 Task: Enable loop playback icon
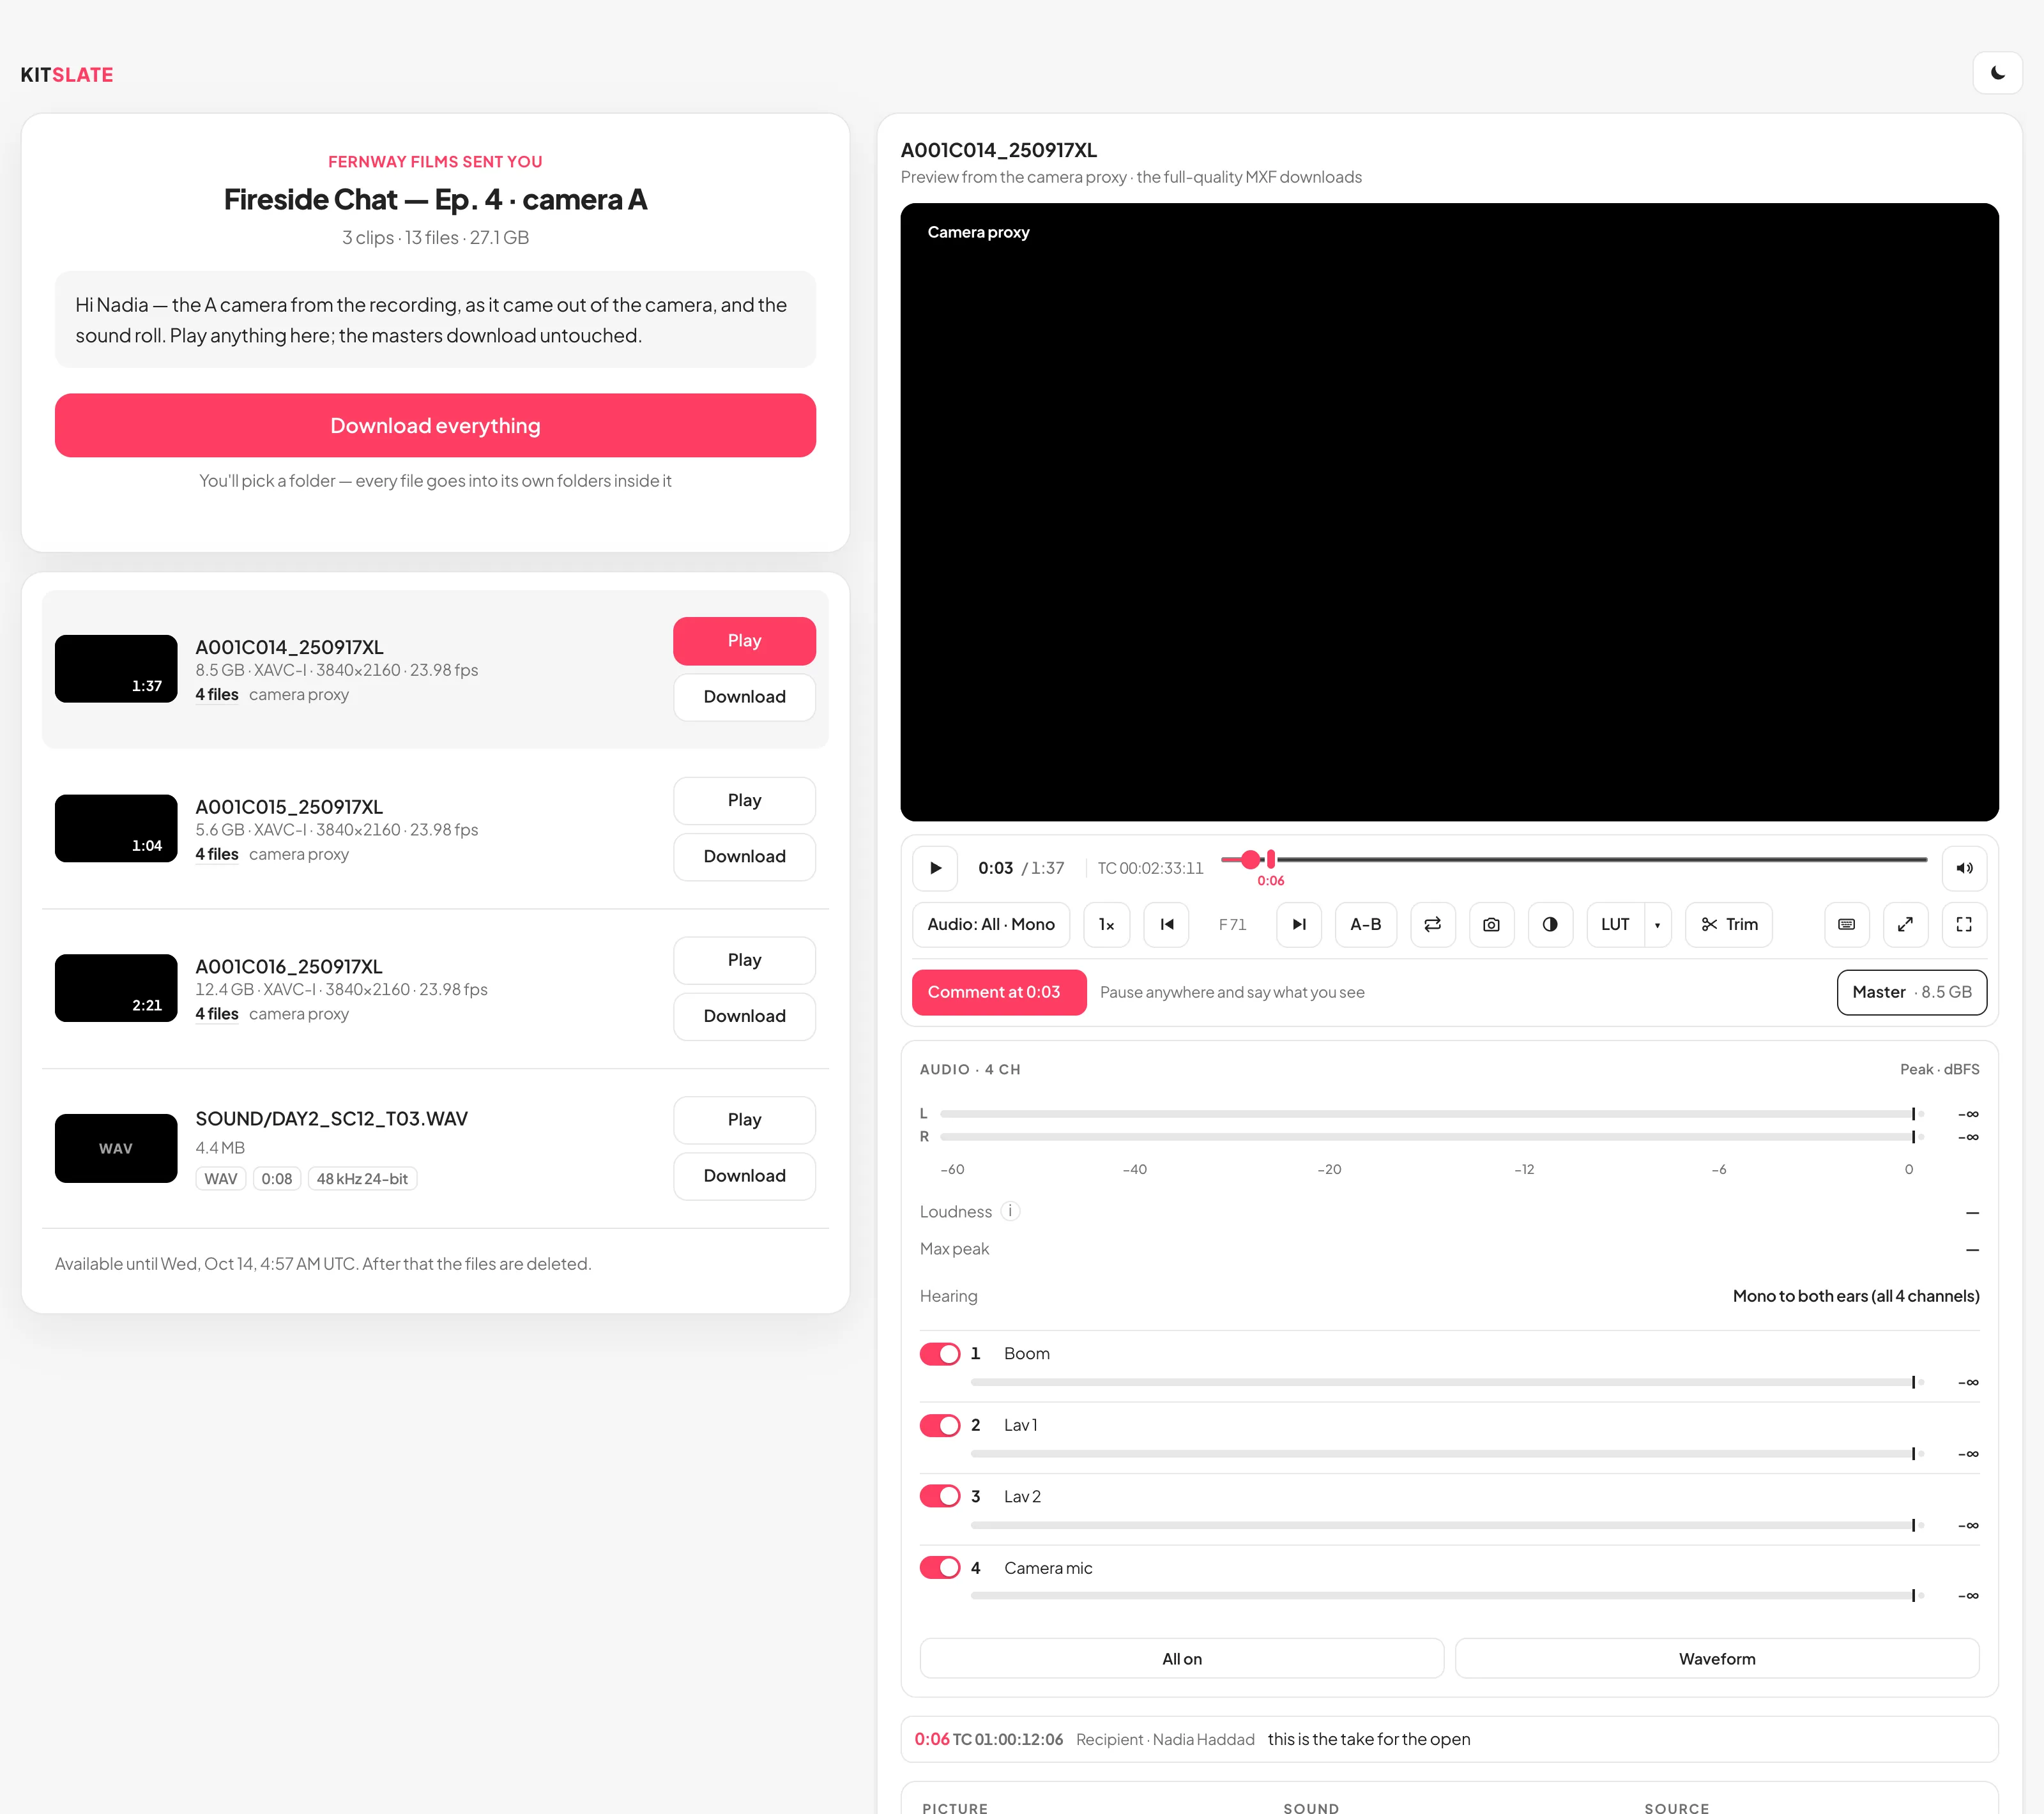coord(1432,924)
